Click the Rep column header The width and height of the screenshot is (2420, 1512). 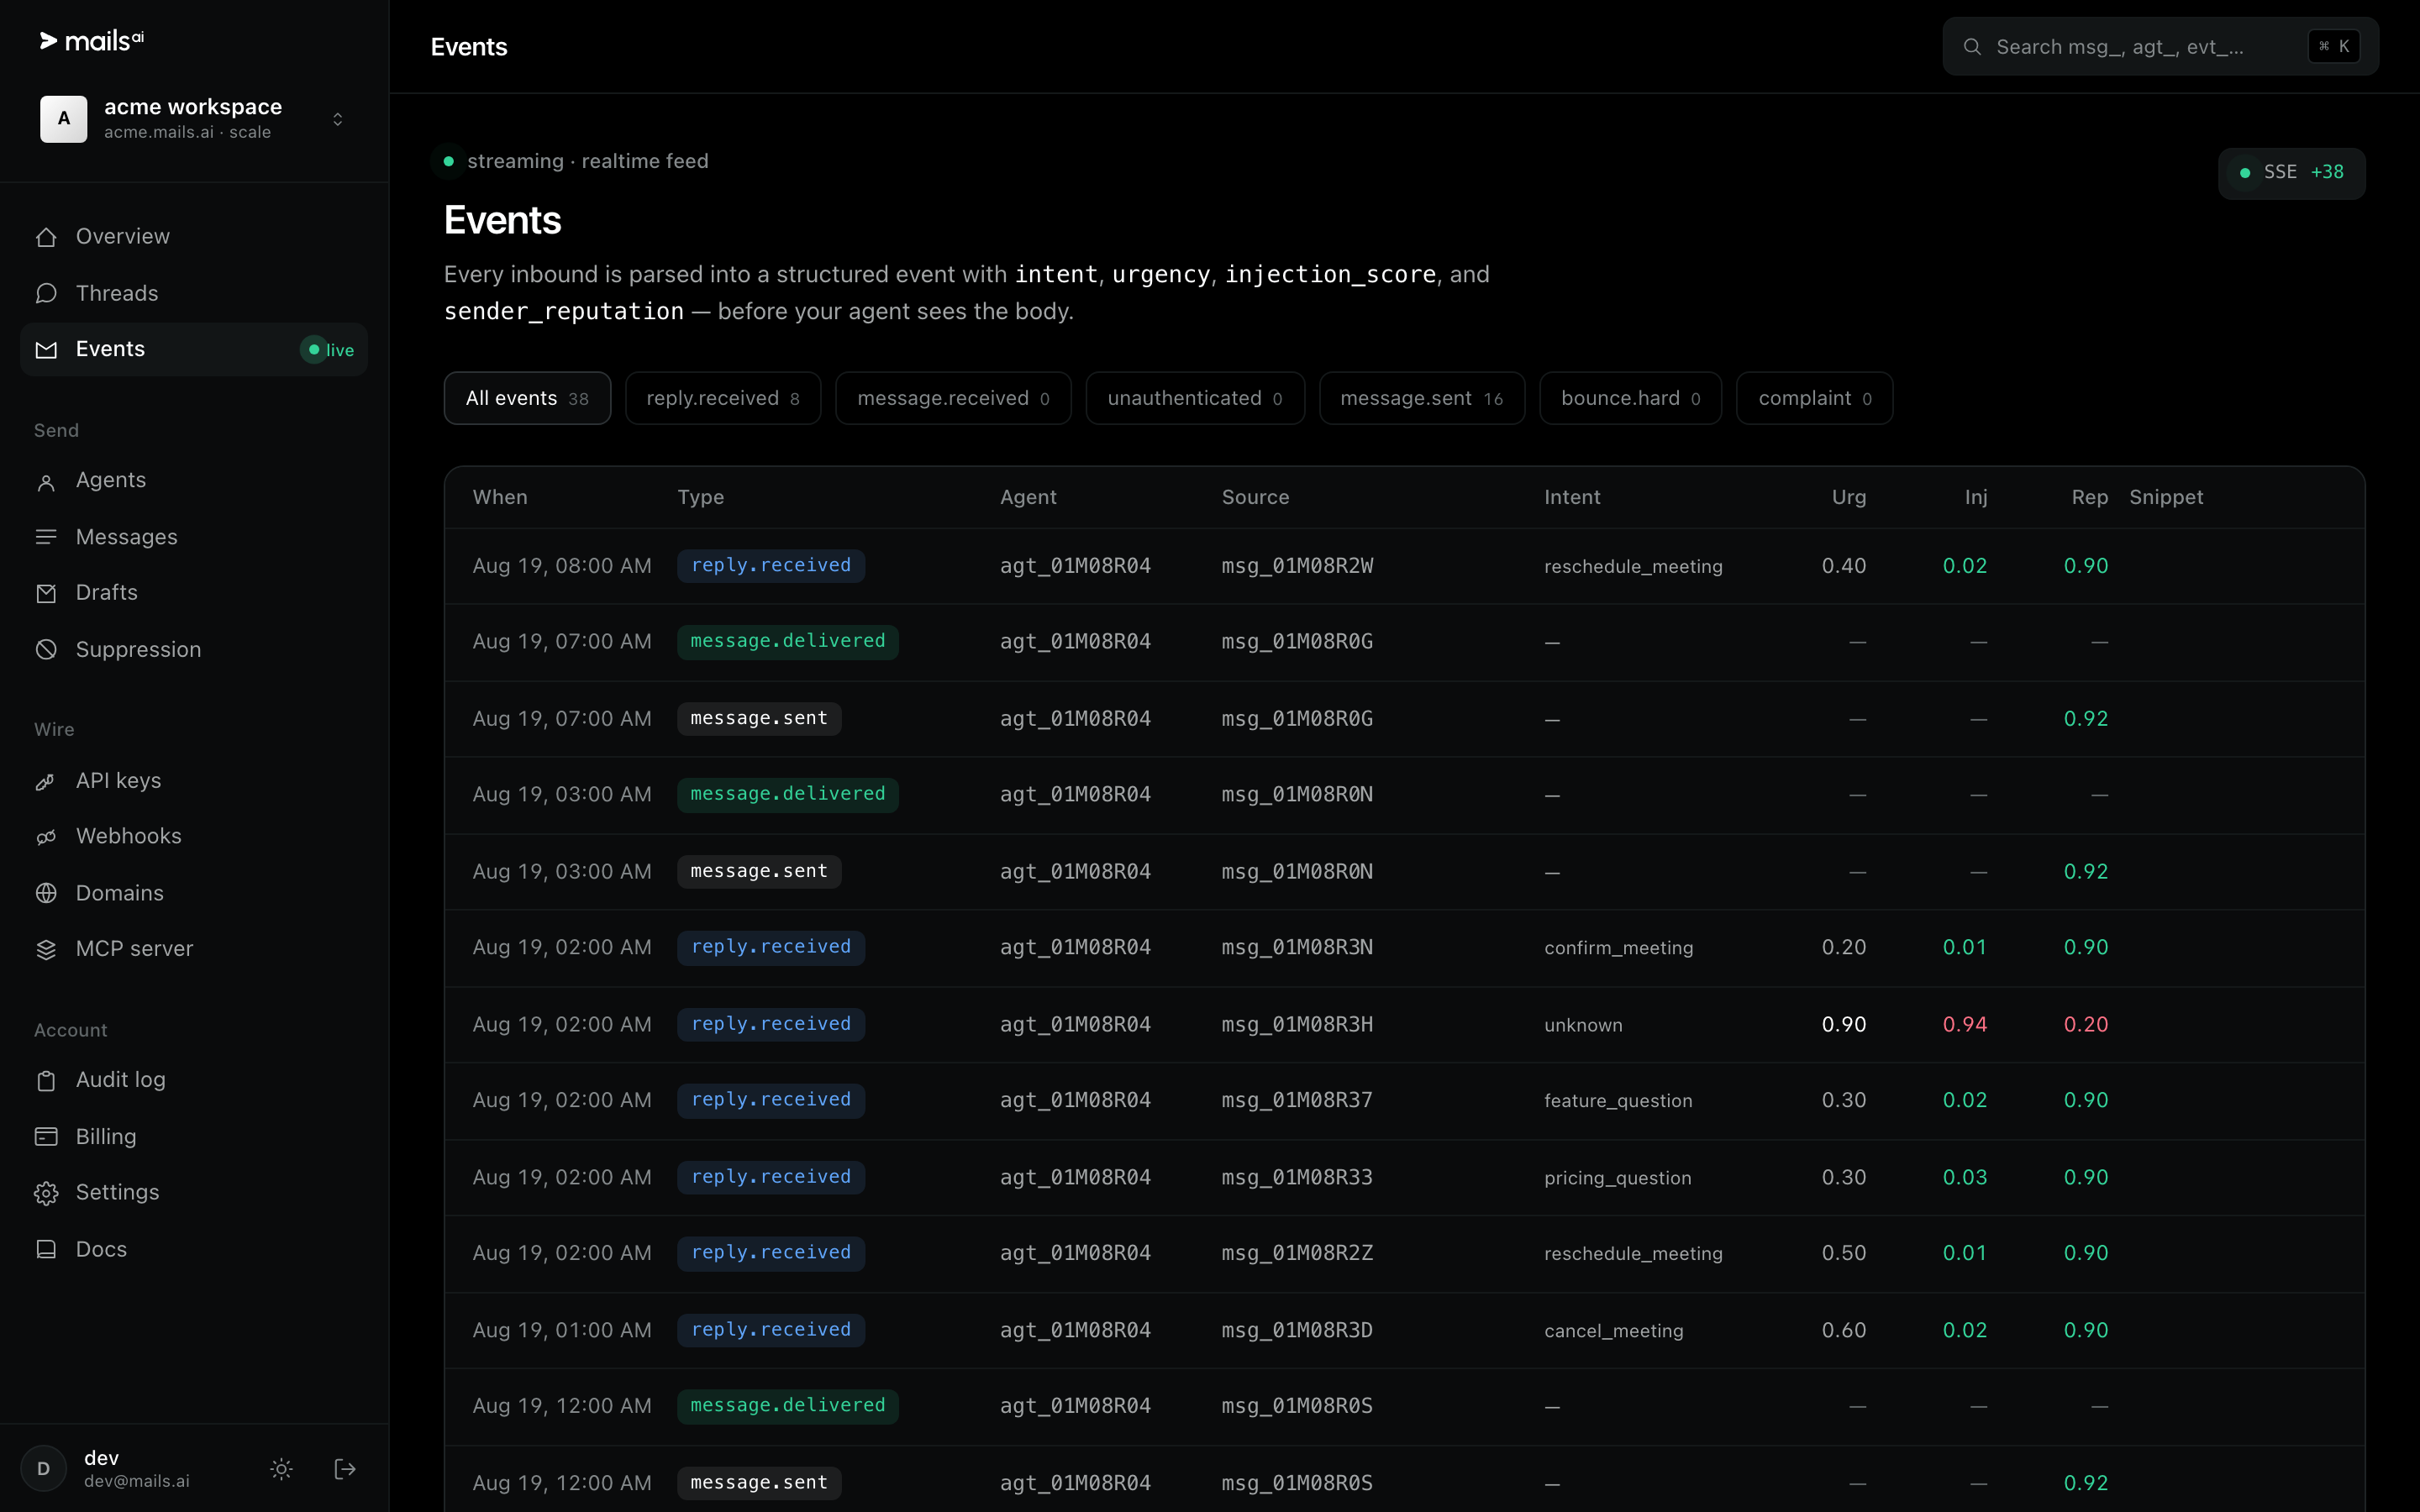[x=2089, y=497]
